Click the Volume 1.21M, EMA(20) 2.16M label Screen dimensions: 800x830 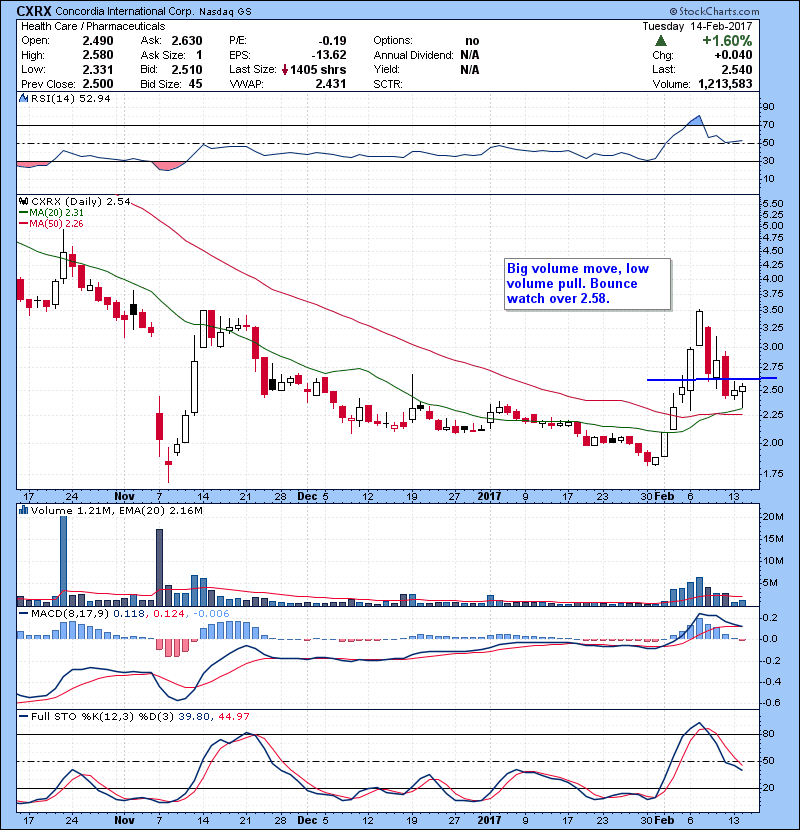point(116,510)
